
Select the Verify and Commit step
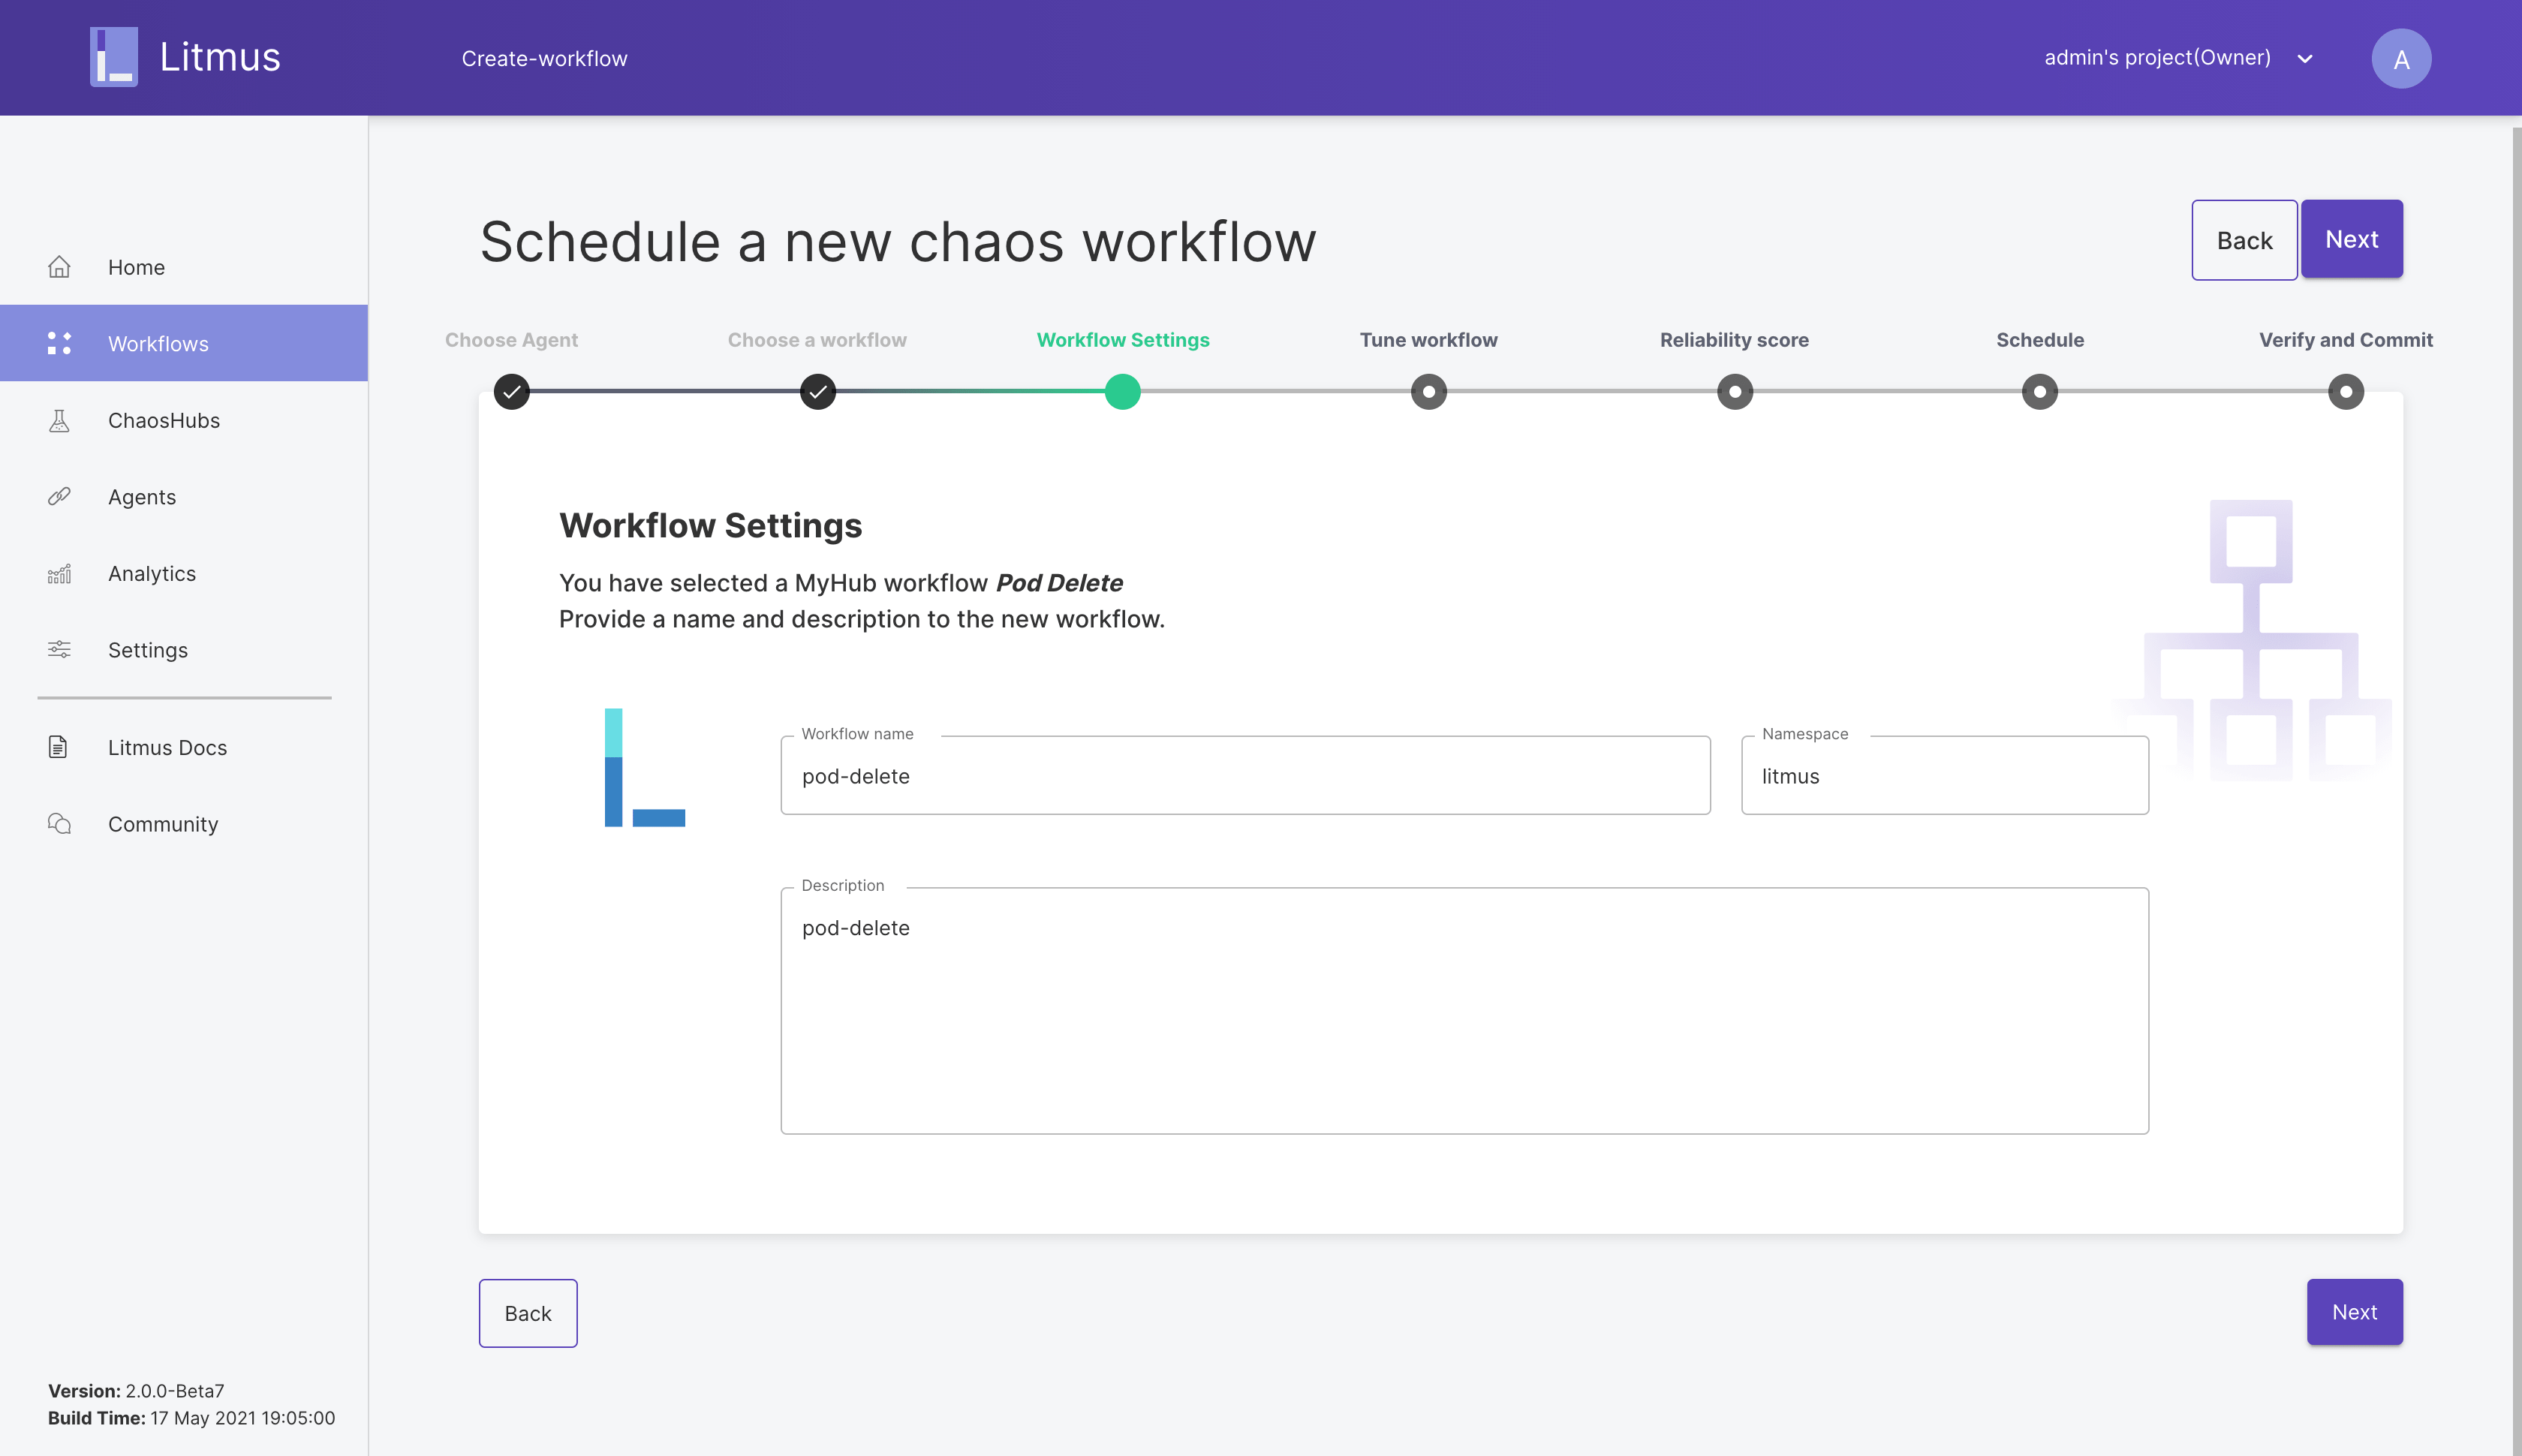(2345, 340)
